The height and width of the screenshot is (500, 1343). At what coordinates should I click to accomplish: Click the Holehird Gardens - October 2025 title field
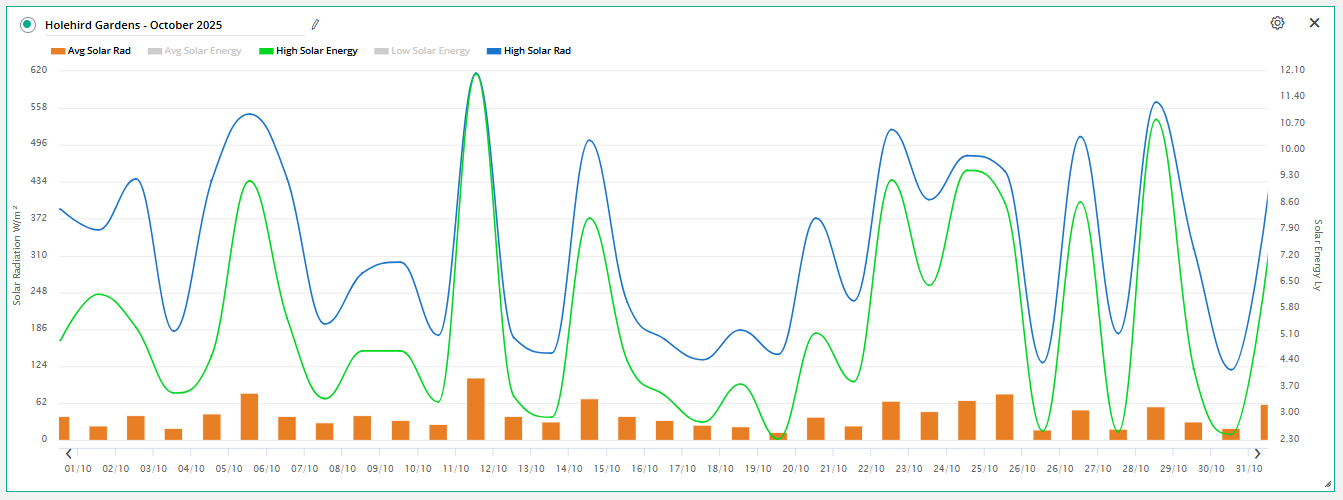click(170, 24)
